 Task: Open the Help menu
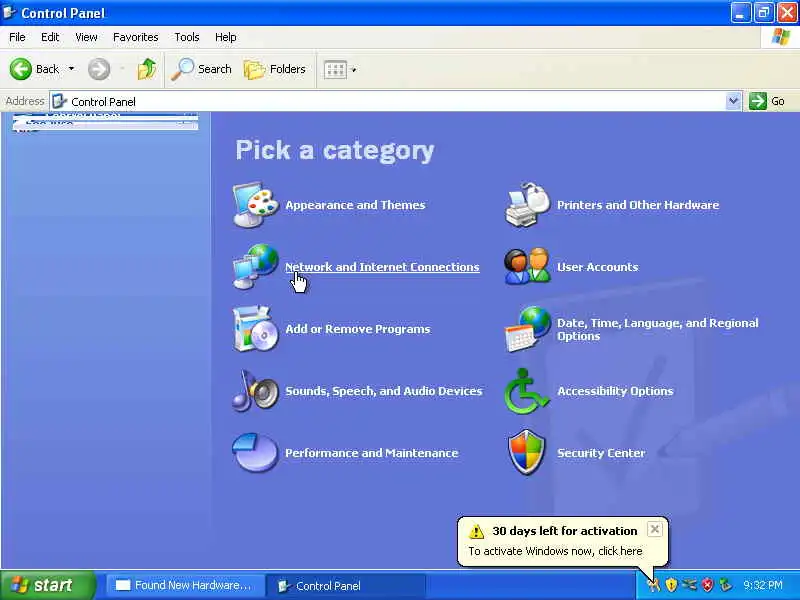click(226, 37)
